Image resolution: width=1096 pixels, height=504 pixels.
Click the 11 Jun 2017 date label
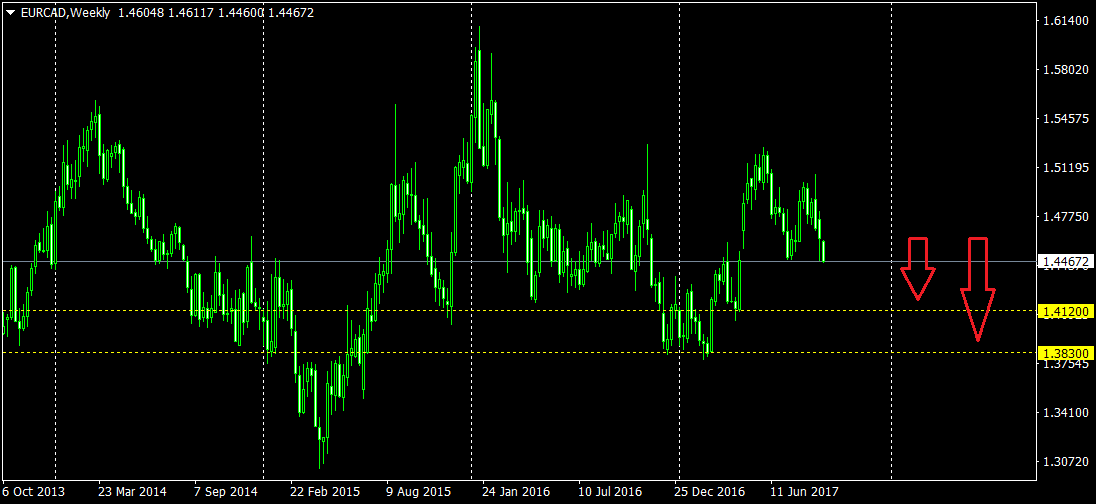tap(804, 492)
